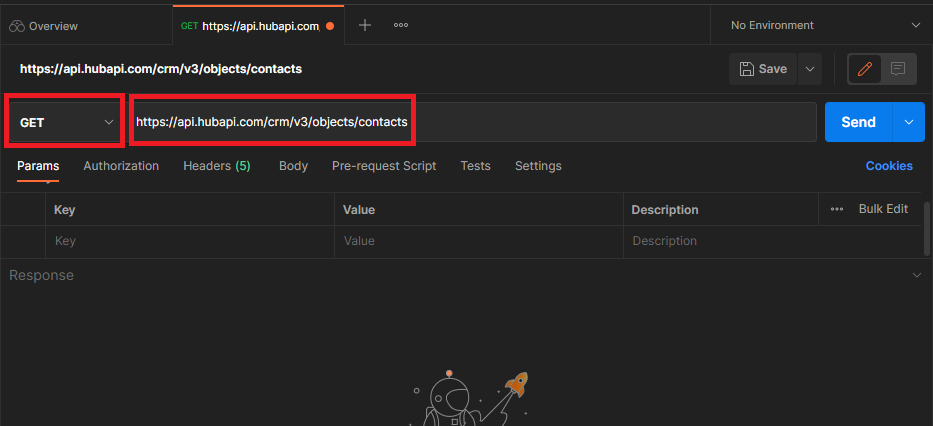Image resolution: width=933 pixels, height=426 pixels.
Task: Send the request with Send button
Action: [x=858, y=122]
